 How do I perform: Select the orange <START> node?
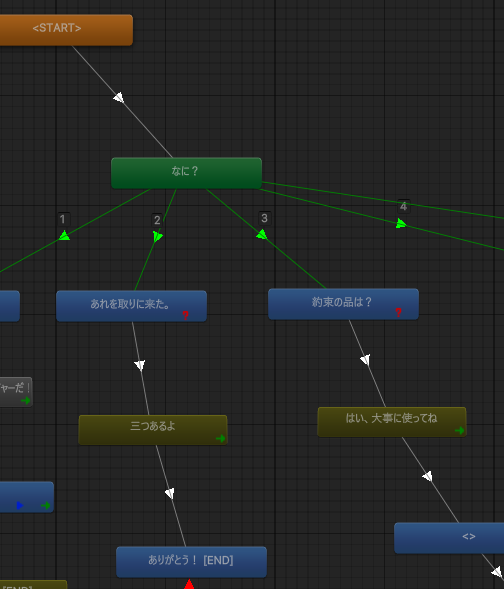[66, 30]
